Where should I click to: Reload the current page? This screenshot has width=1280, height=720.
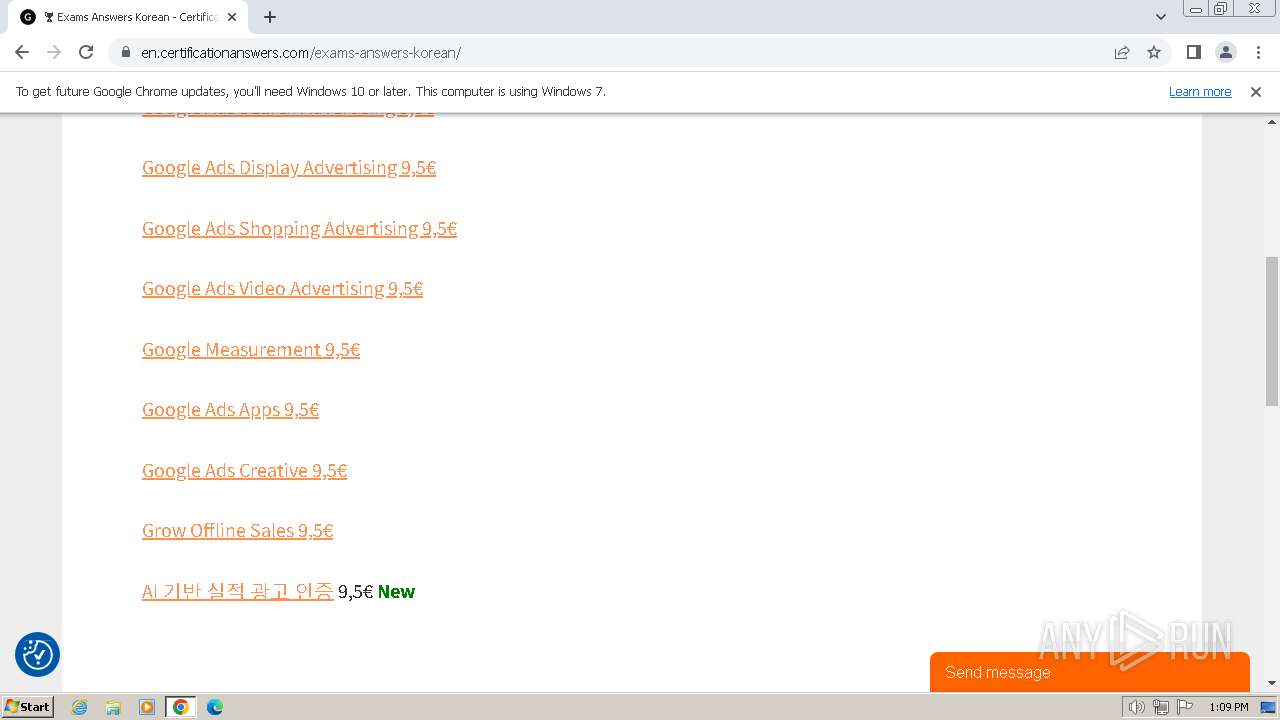pyautogui.click(x=86, y=52)
